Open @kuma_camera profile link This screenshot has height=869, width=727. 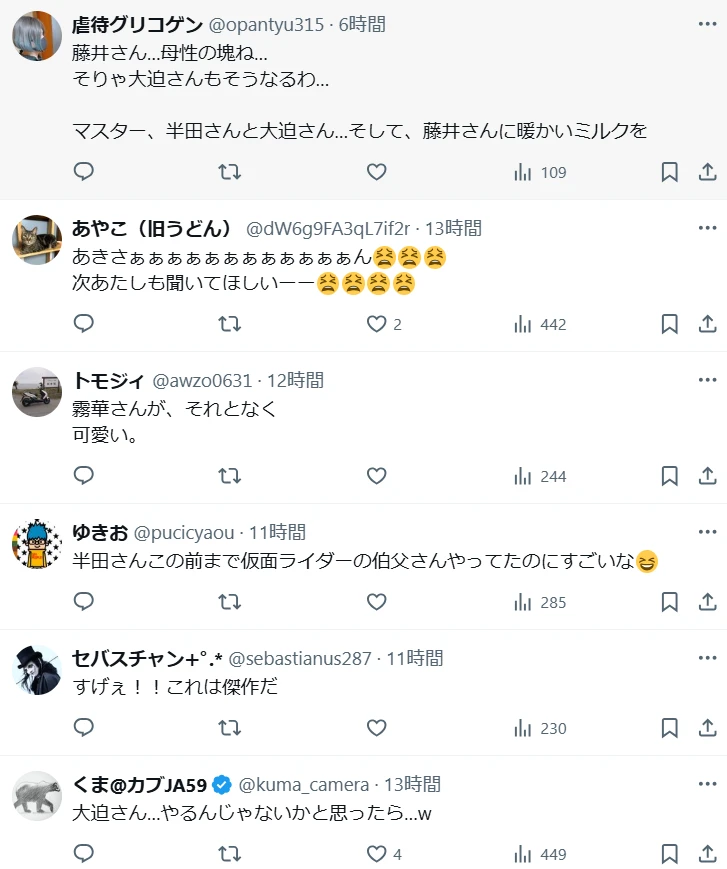click(303, 784)
